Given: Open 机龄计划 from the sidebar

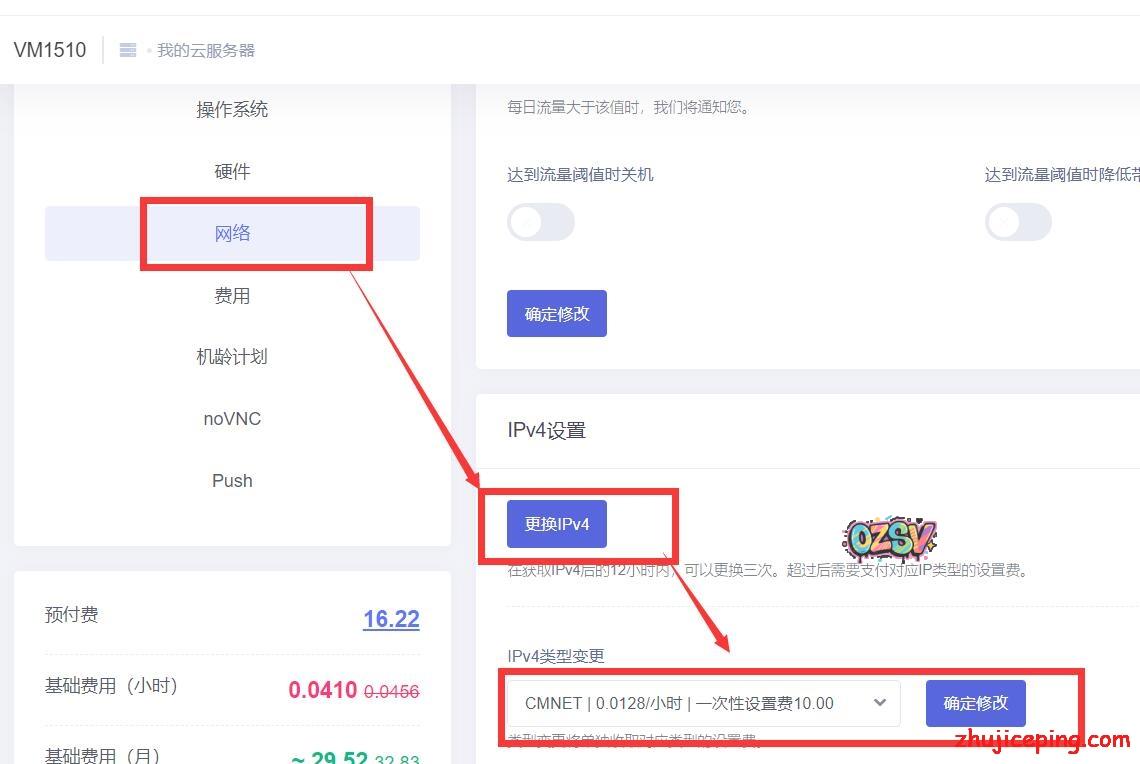Looking at the screenshot, I should coord(232,357).
